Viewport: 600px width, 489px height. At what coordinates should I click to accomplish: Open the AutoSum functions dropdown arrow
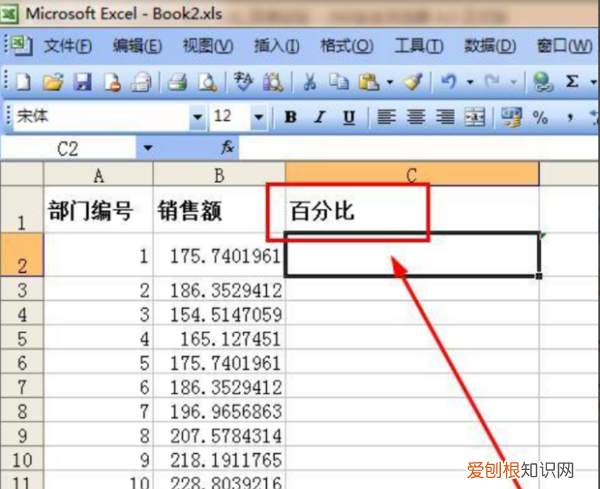(593, 82)
